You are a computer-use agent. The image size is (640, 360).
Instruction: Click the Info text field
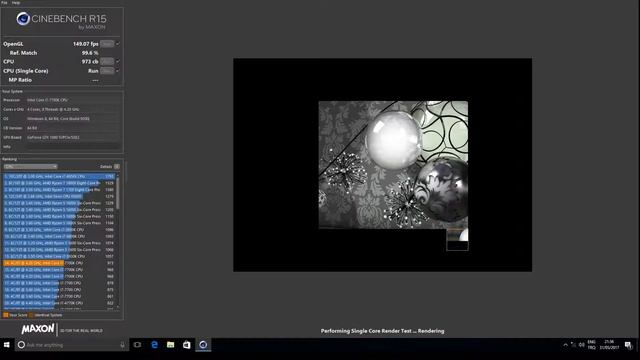(x=73, y=147)
